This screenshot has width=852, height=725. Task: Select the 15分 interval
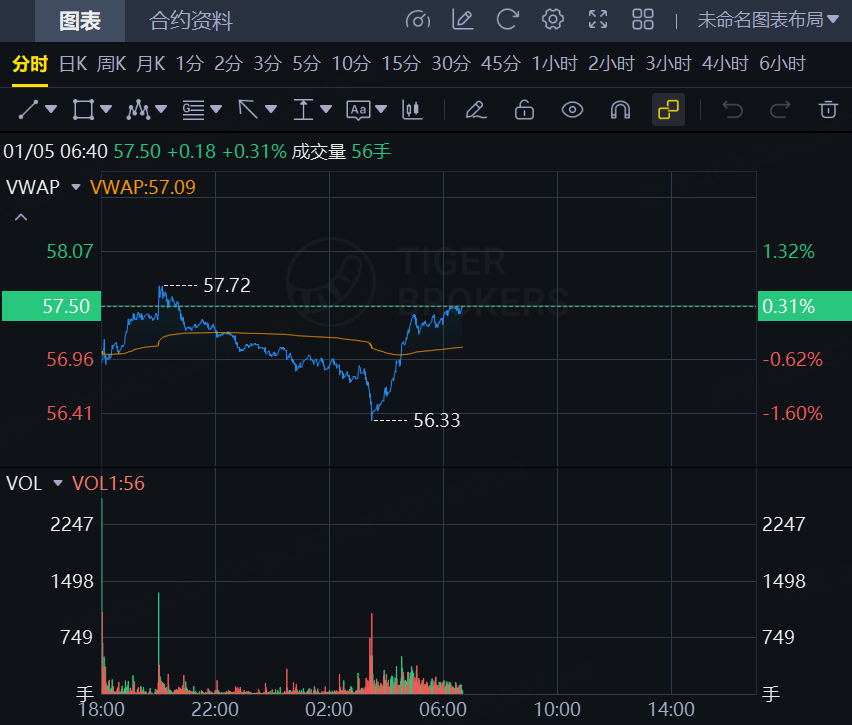pyautogui.click(x=401, y=64)
